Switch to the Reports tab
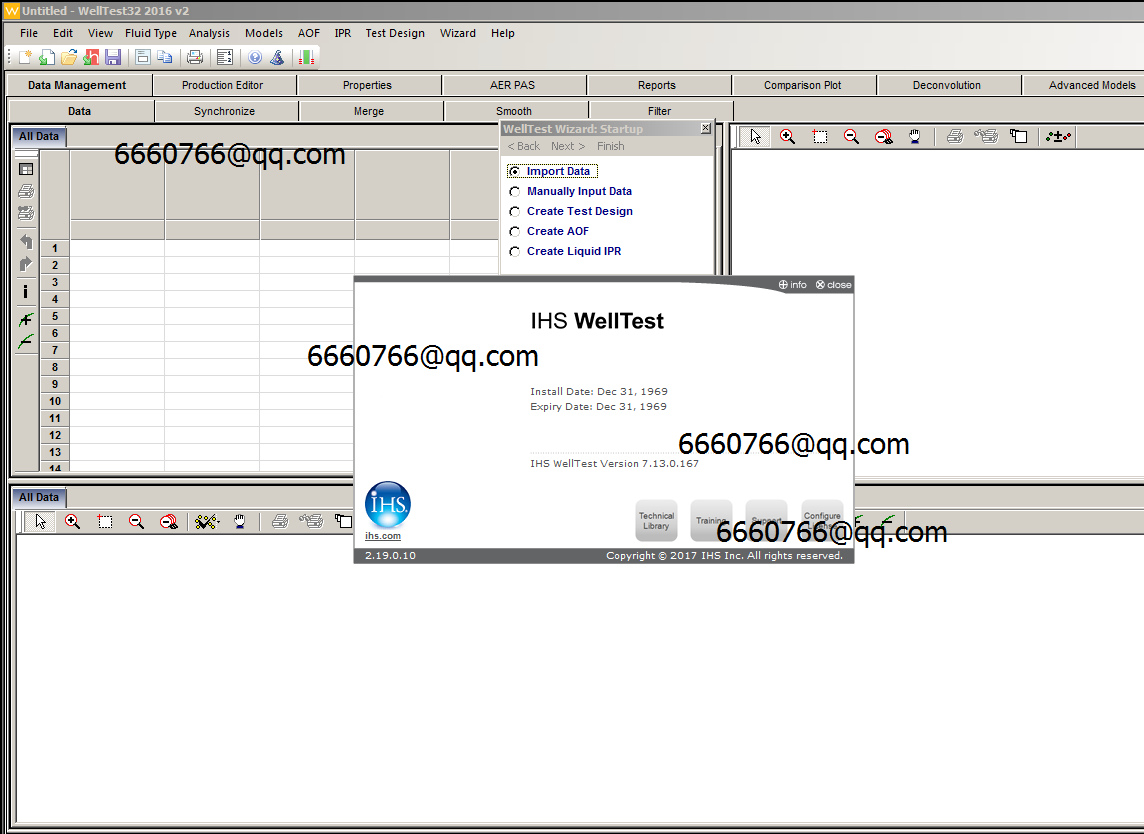The height and width of the screenshot is (834, 1144). pyautogui.click(x=657, y=85)
